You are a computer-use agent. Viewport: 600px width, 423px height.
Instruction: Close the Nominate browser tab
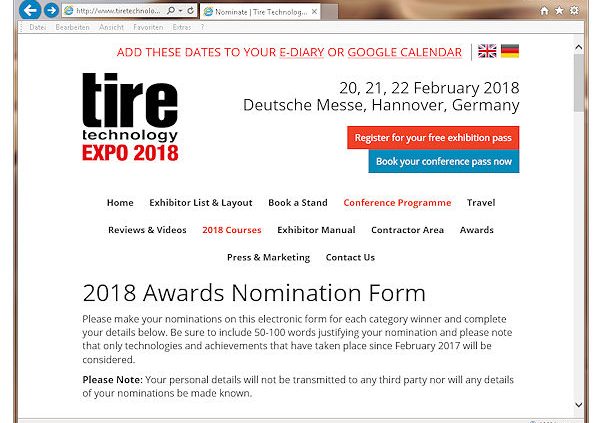(314, 12)
